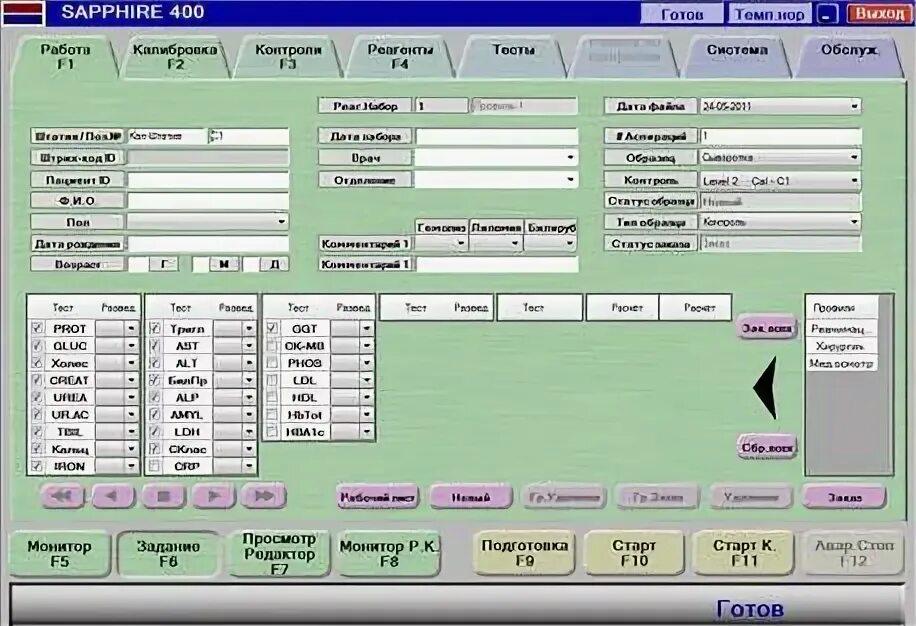Screen dimensions: 916x626
Task: Click the red Выход button
Action: point(879,13)
